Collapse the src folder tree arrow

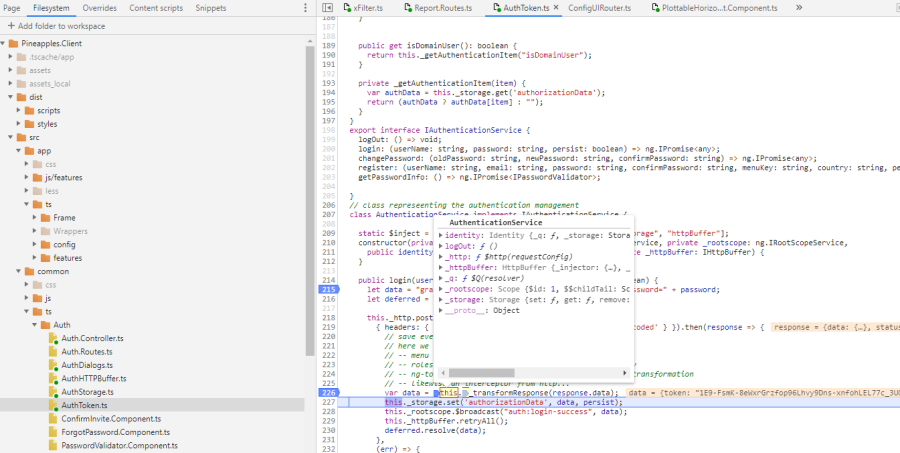9,137
